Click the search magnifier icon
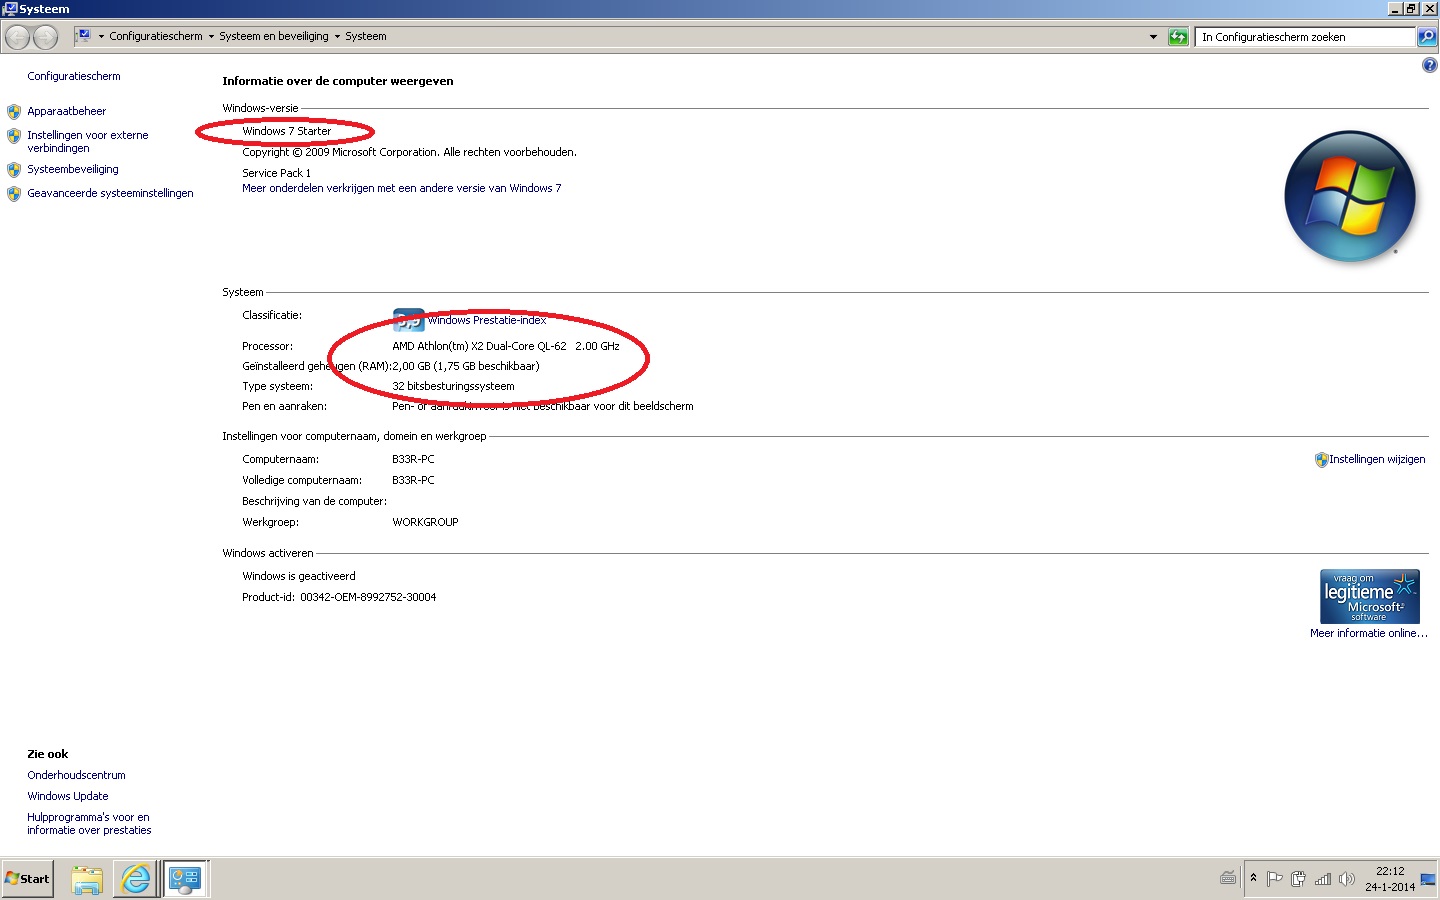 pos(1427,37)
